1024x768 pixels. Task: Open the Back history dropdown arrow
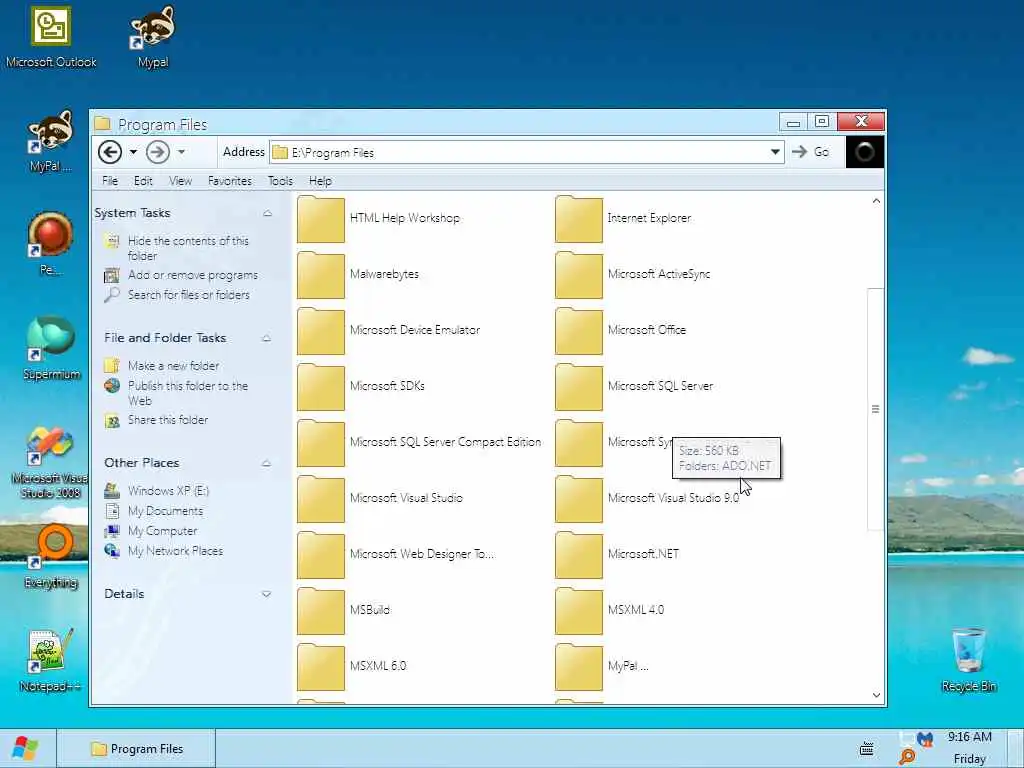[x=133, y=152]
